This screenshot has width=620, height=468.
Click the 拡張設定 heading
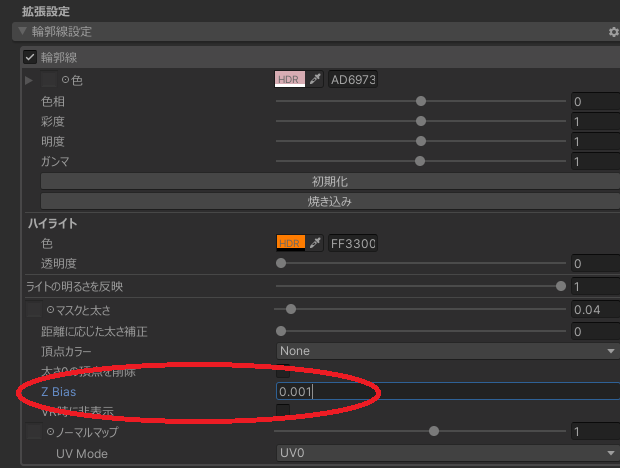coord(46,11)
